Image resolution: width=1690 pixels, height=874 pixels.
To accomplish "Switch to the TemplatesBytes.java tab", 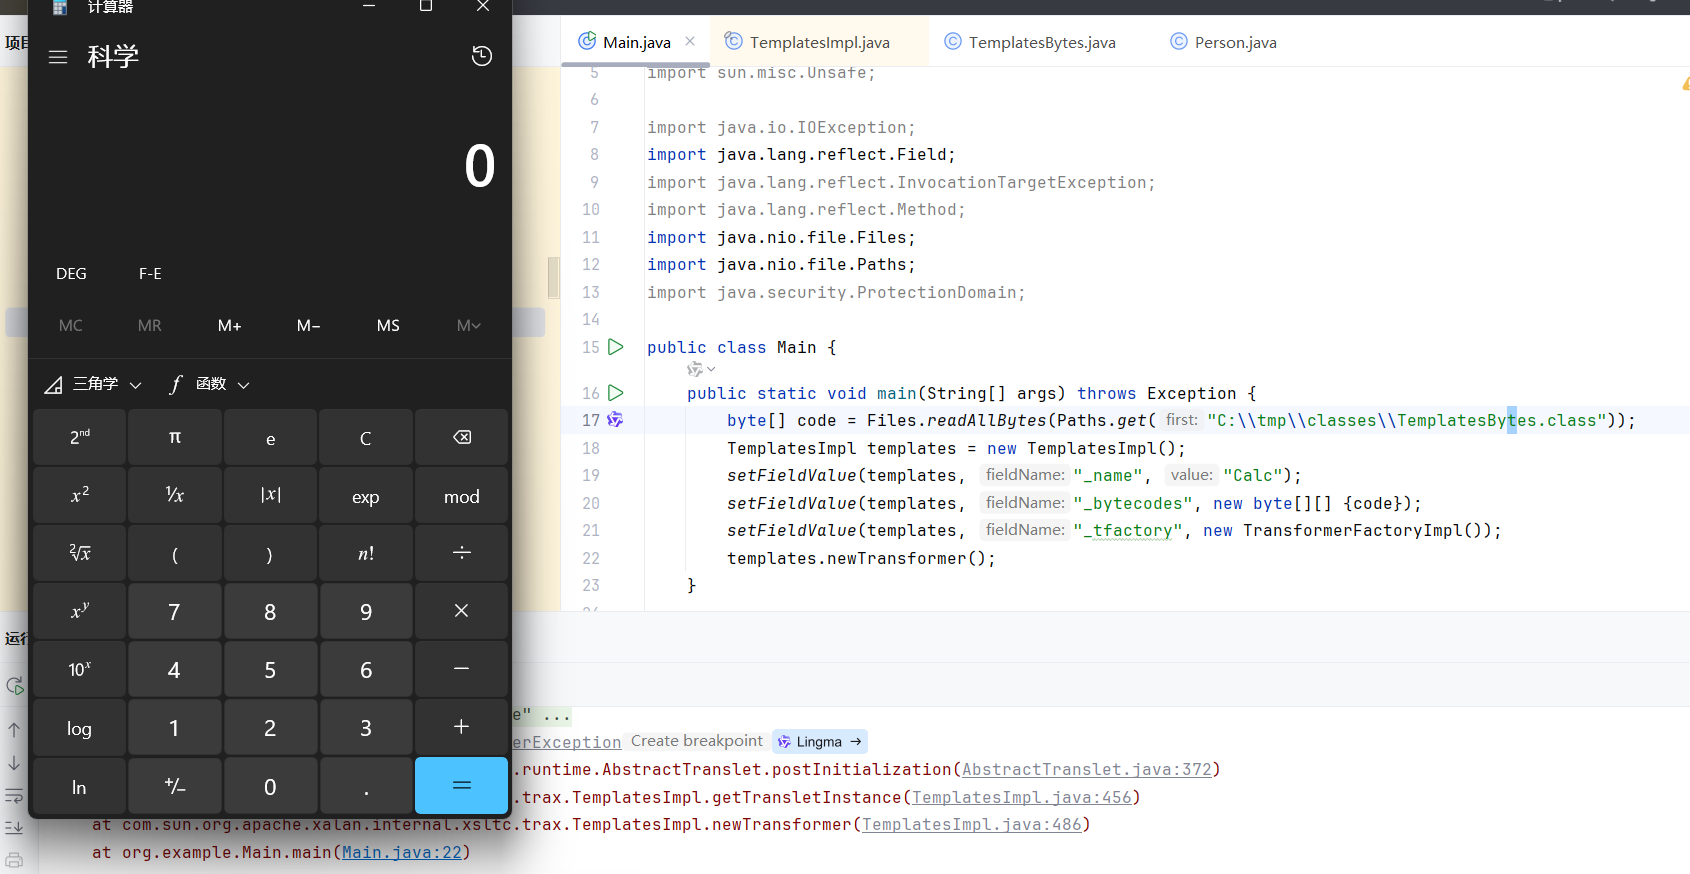I will pos(1030,42).
